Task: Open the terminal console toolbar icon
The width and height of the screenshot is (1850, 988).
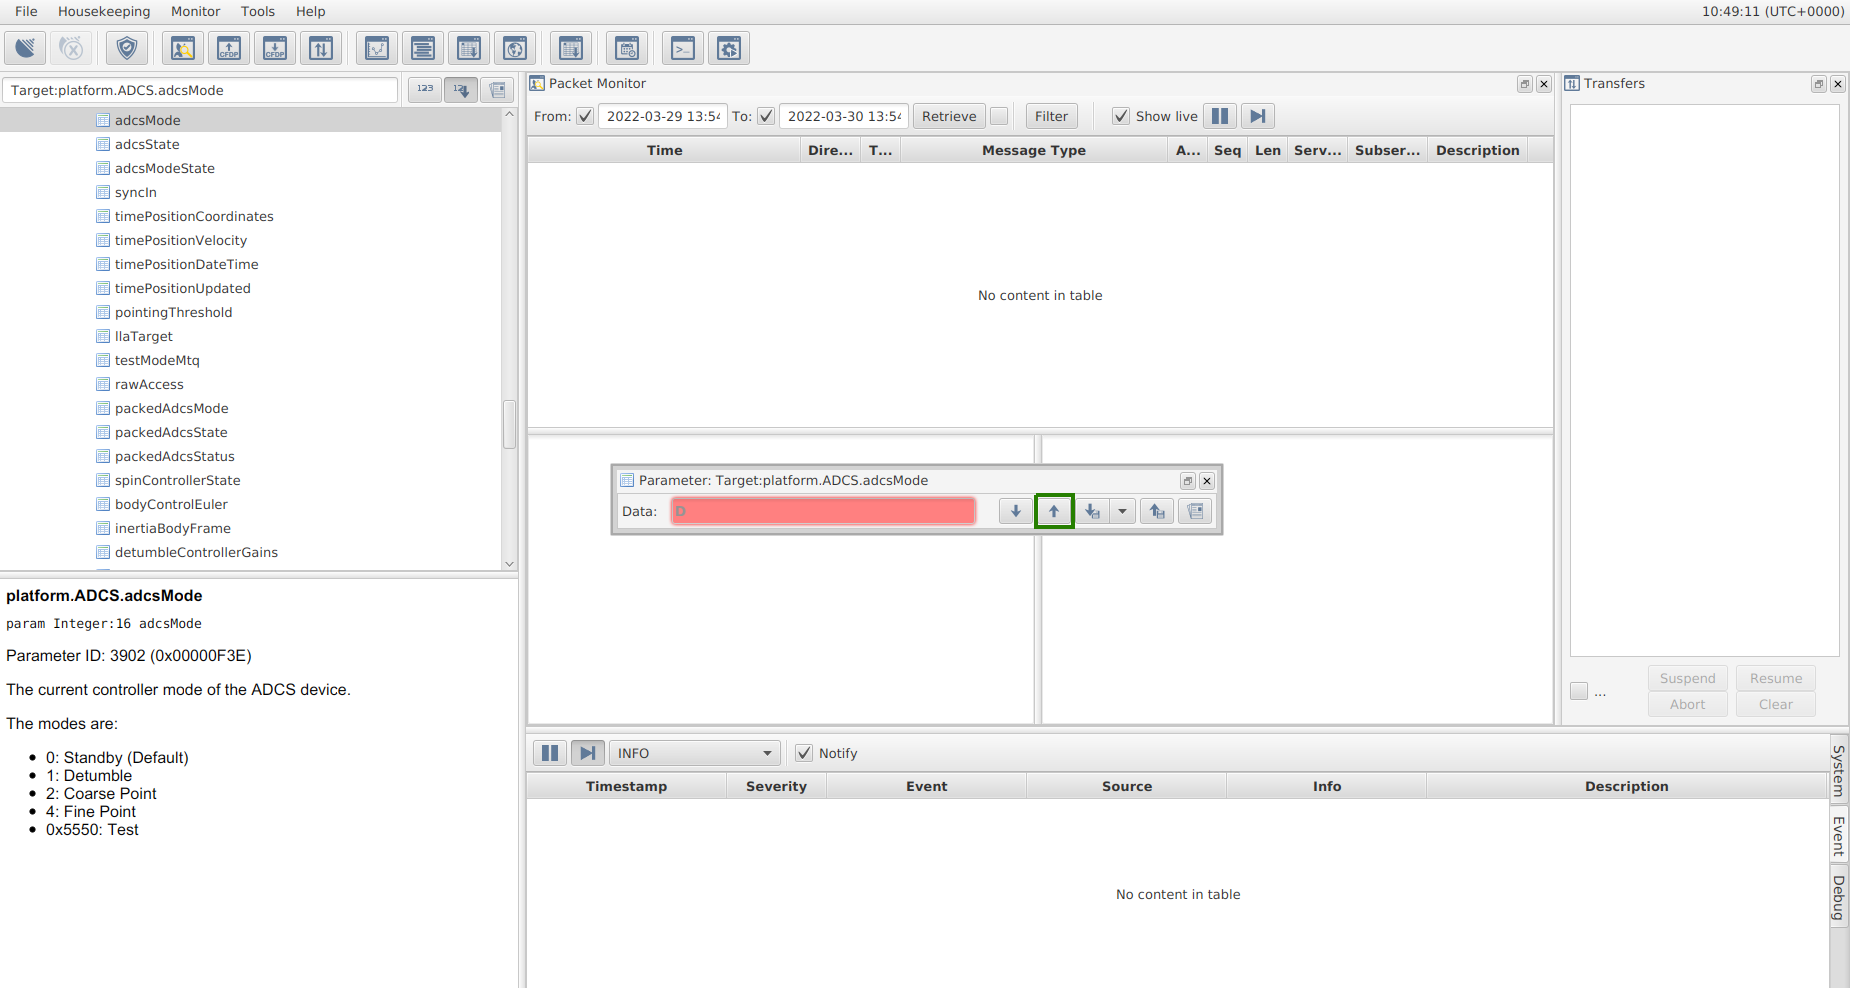Action: coord(683,48)
